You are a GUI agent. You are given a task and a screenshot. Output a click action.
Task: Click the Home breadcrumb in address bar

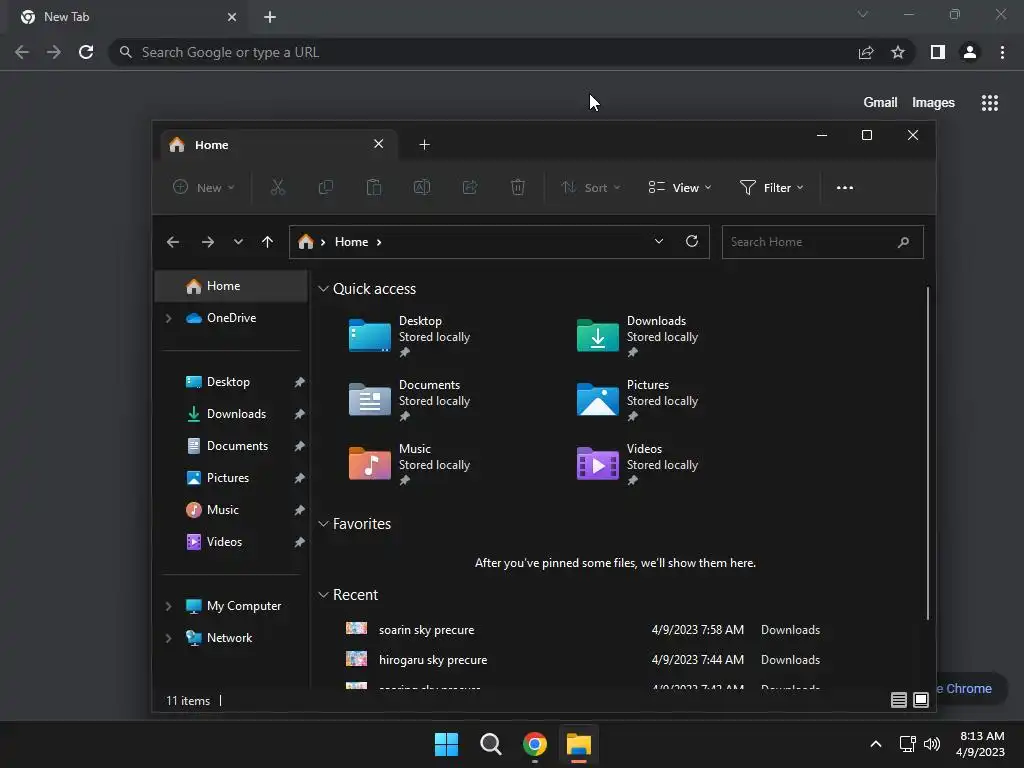(351, 242)
